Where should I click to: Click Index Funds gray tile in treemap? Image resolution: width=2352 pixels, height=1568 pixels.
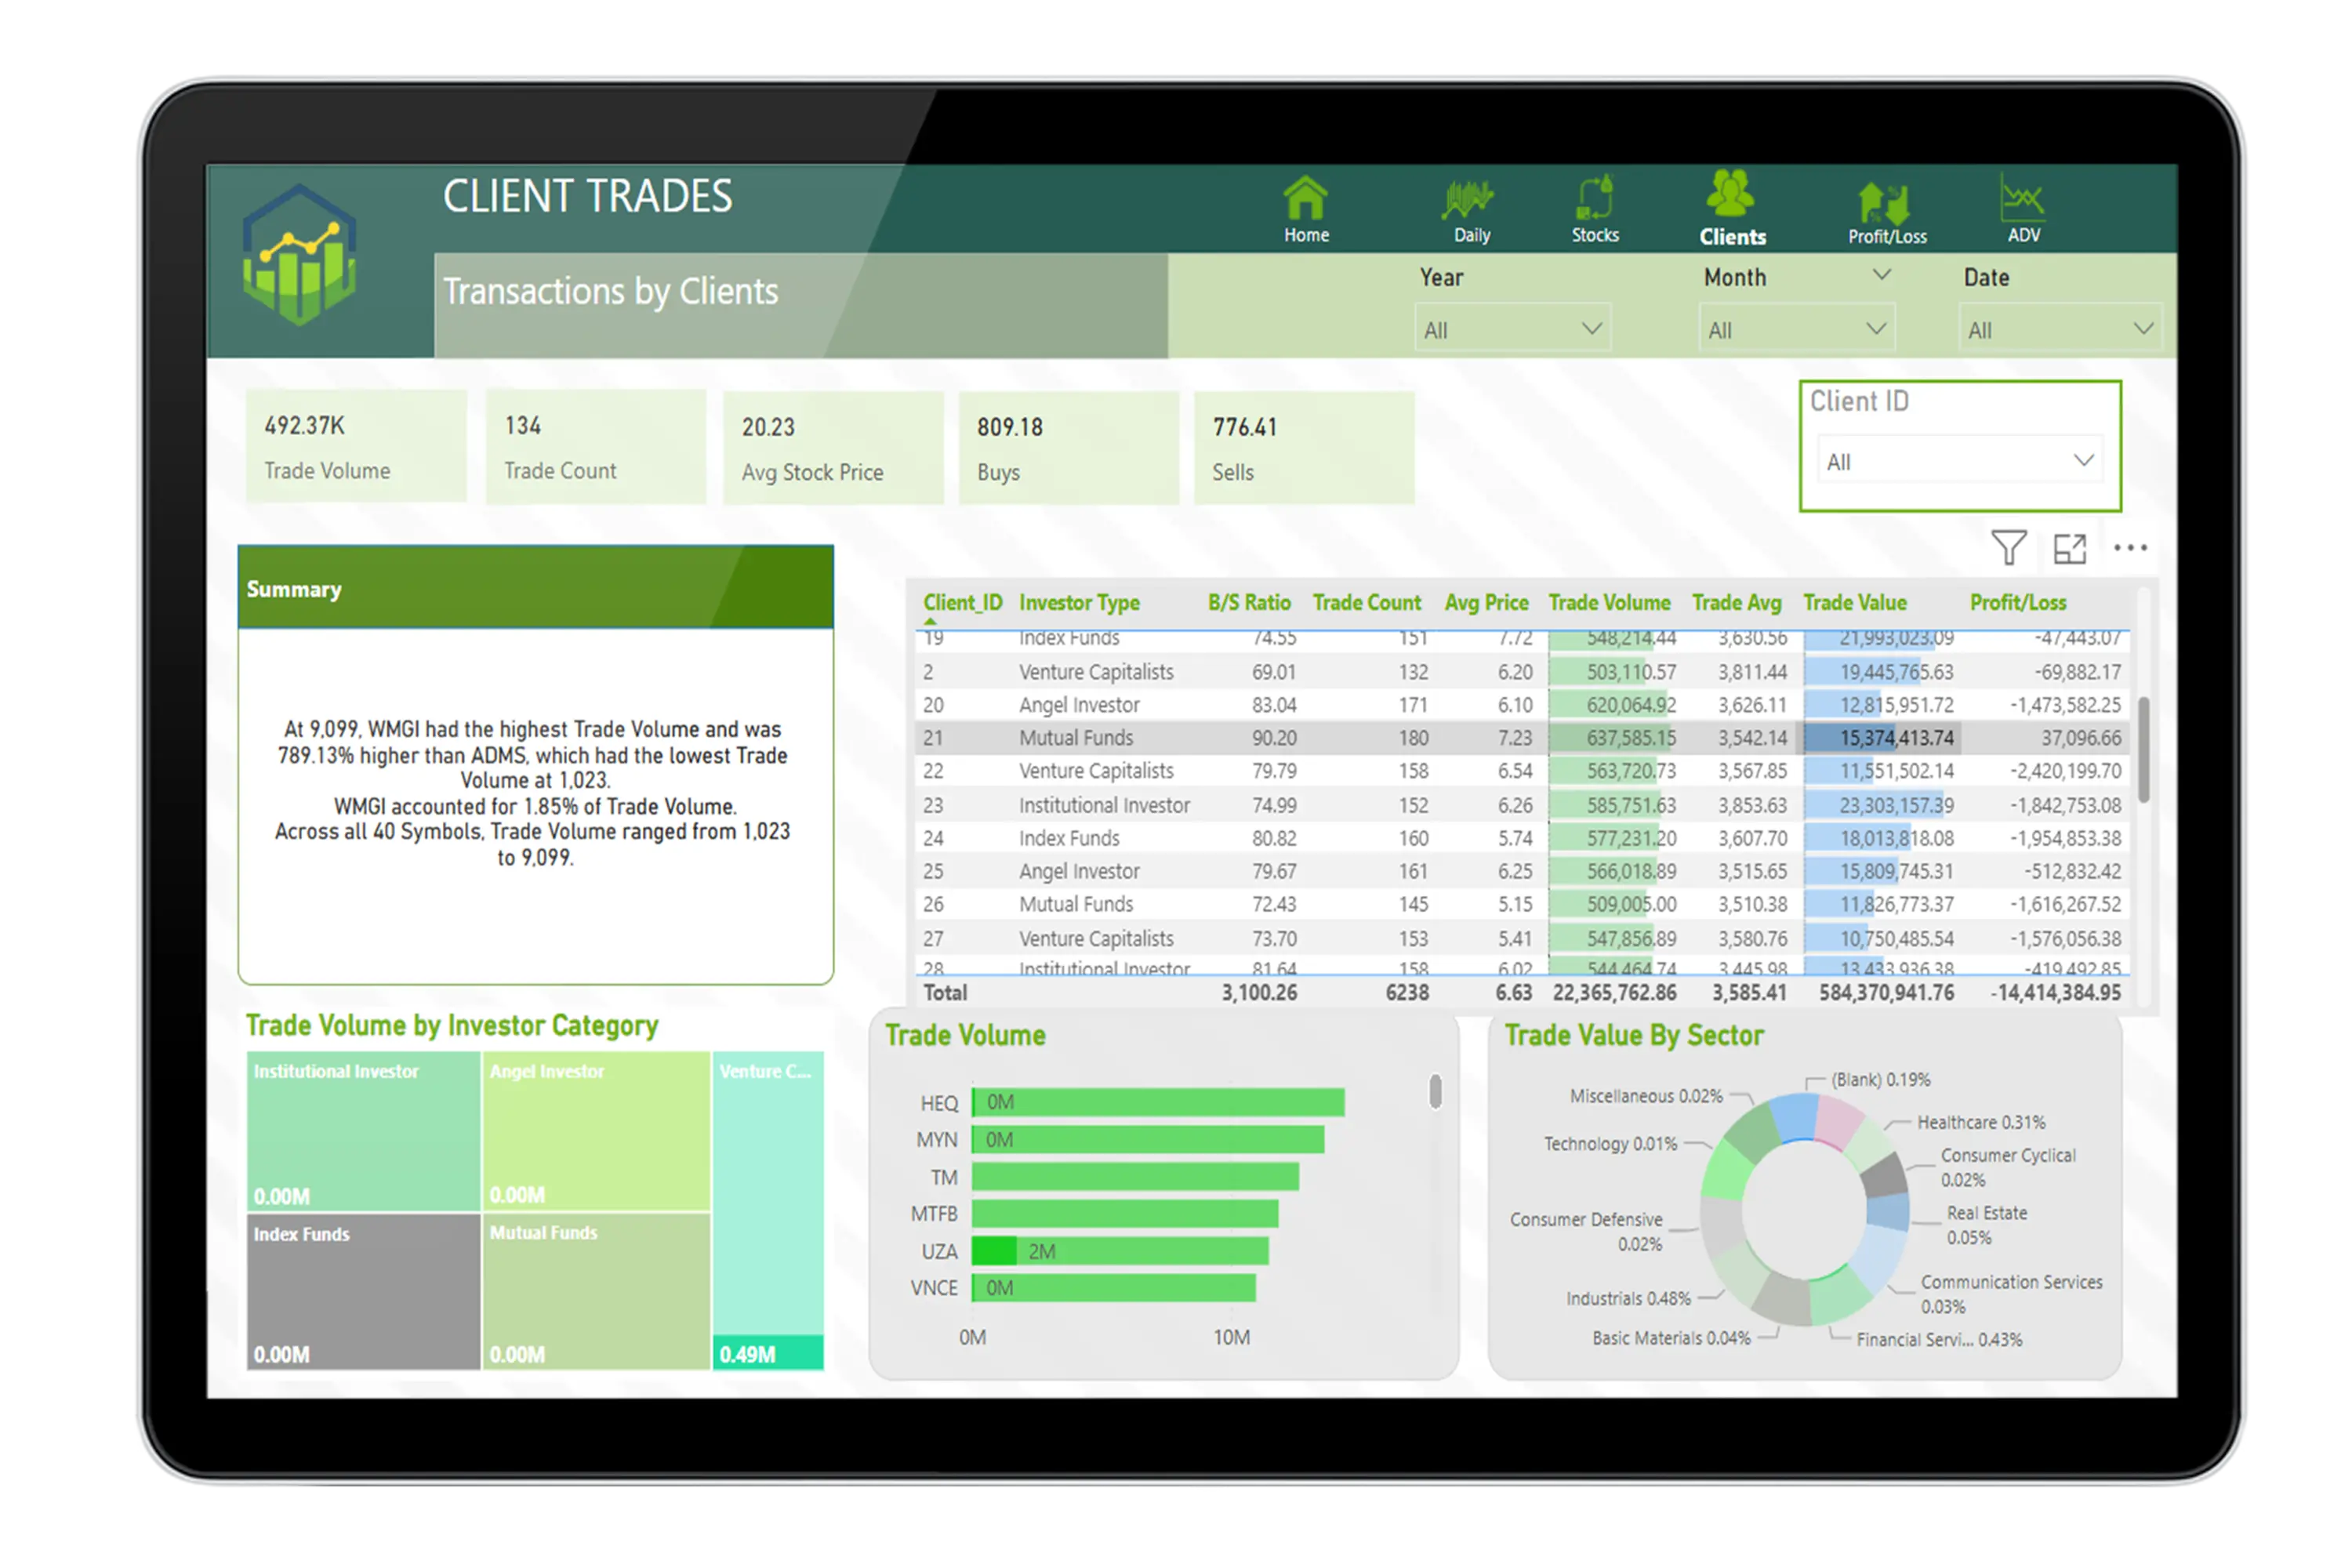[363, 1292]
